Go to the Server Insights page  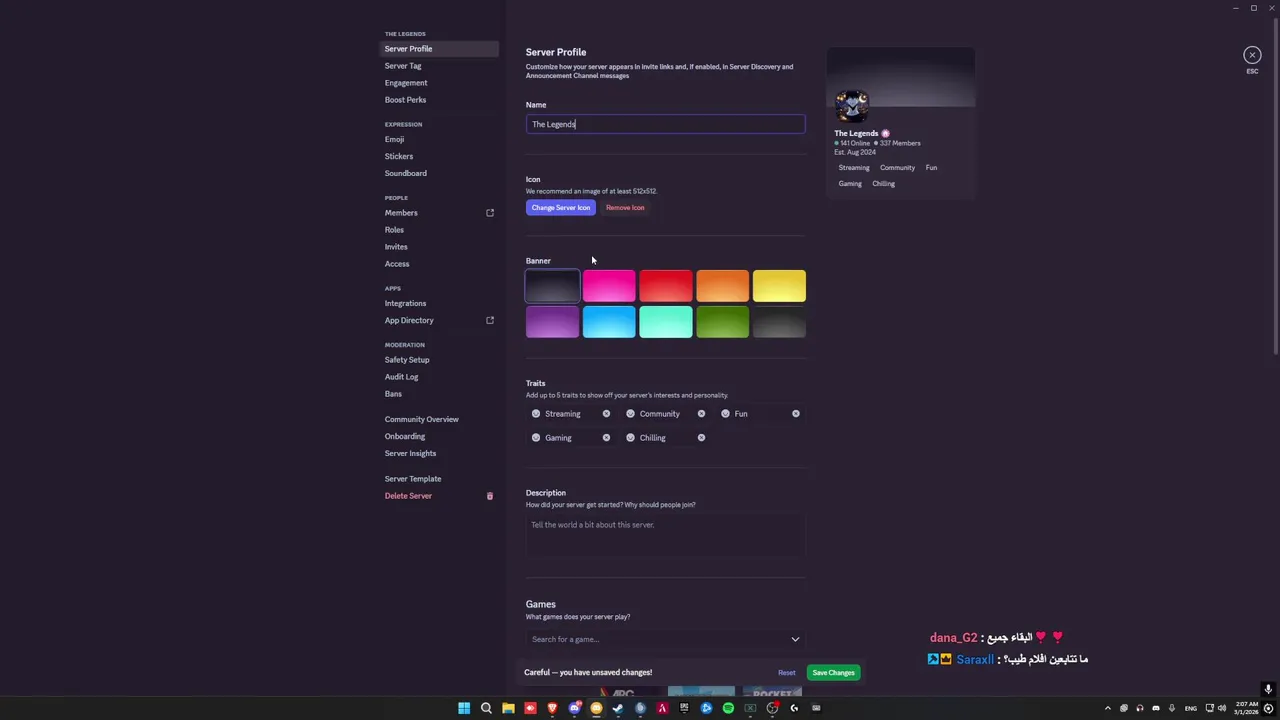410,453
